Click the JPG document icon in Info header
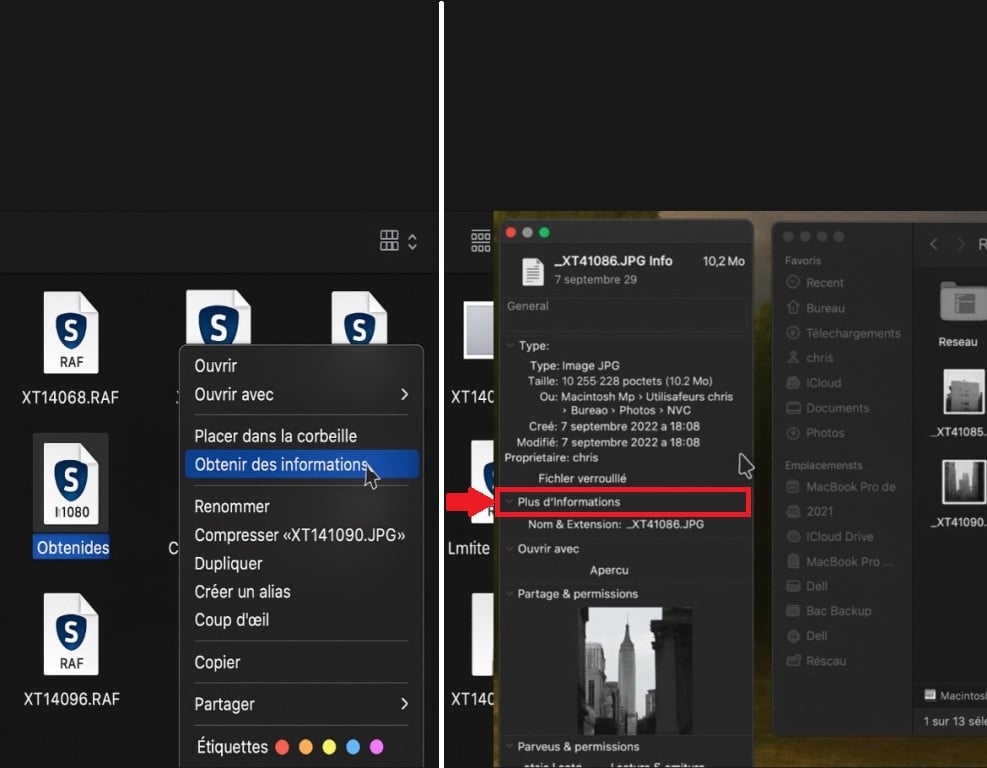The height and width of the screenshot is (768, 987). point(533,271)
